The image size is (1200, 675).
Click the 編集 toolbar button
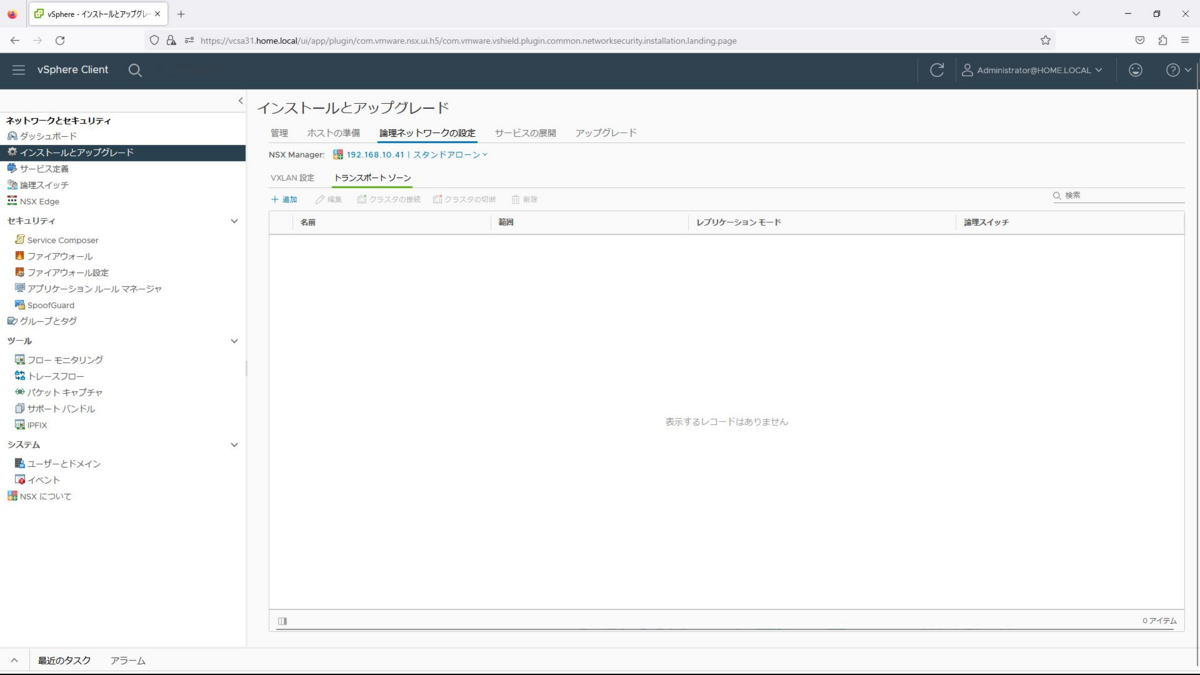pyautogui.click(x=329, y=200)
